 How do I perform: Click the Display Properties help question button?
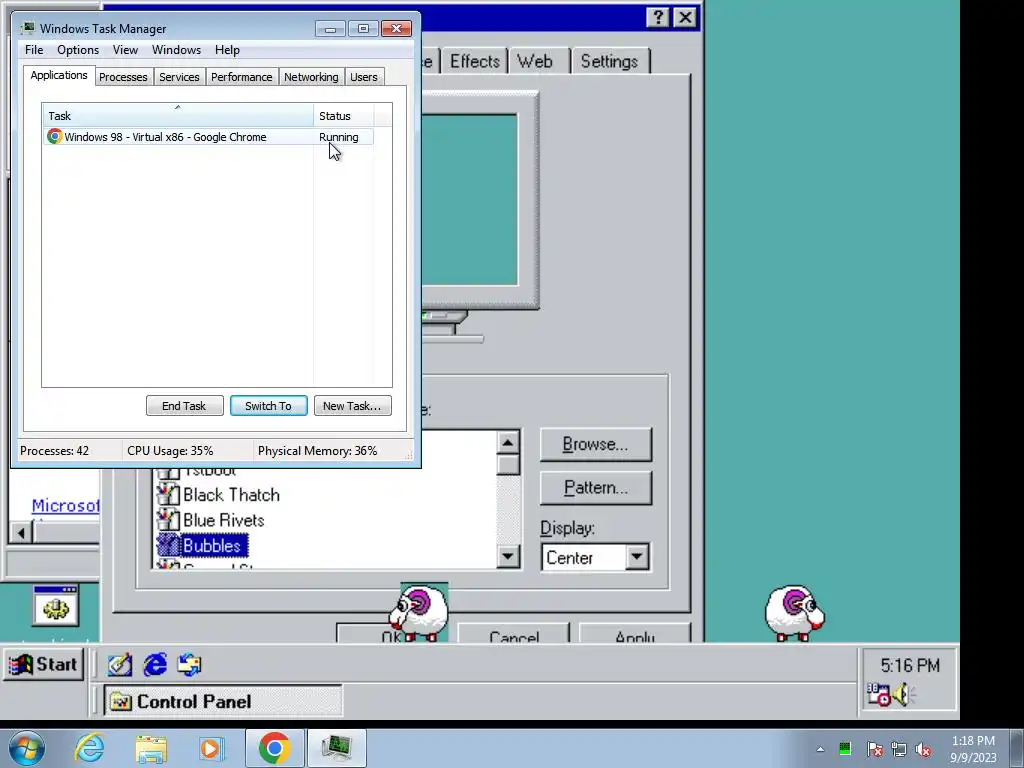tap(658, 17)
